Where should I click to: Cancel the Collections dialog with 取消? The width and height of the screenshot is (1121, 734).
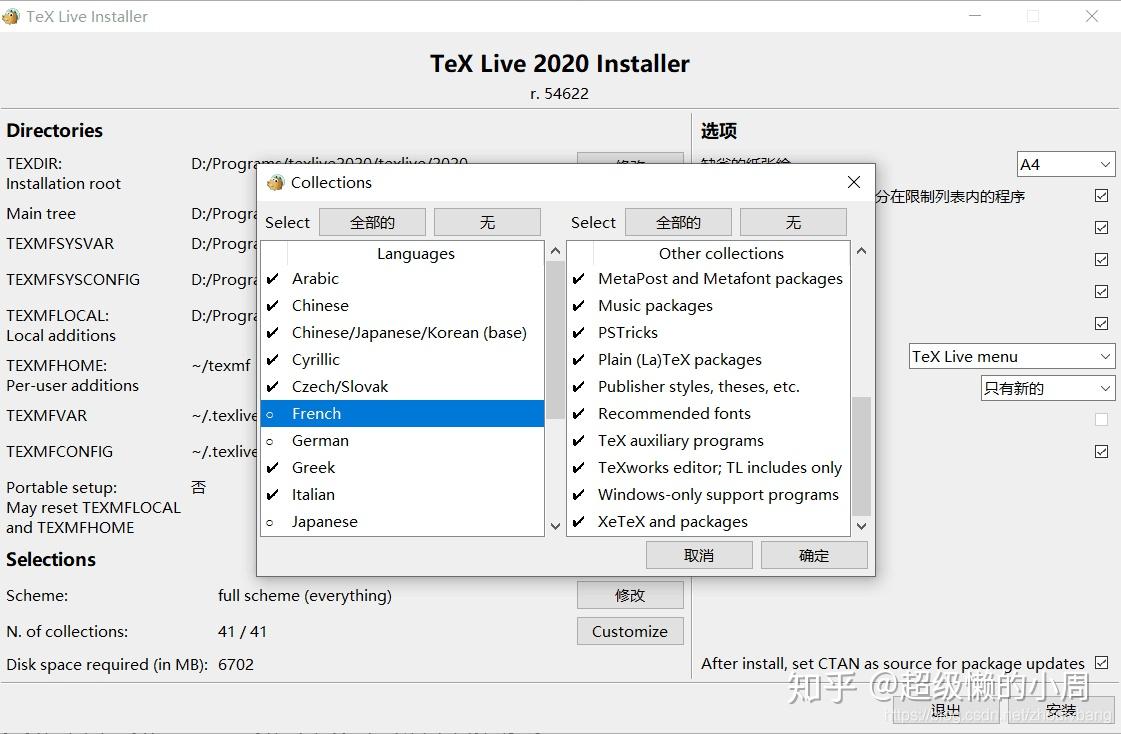pos(699,554)
